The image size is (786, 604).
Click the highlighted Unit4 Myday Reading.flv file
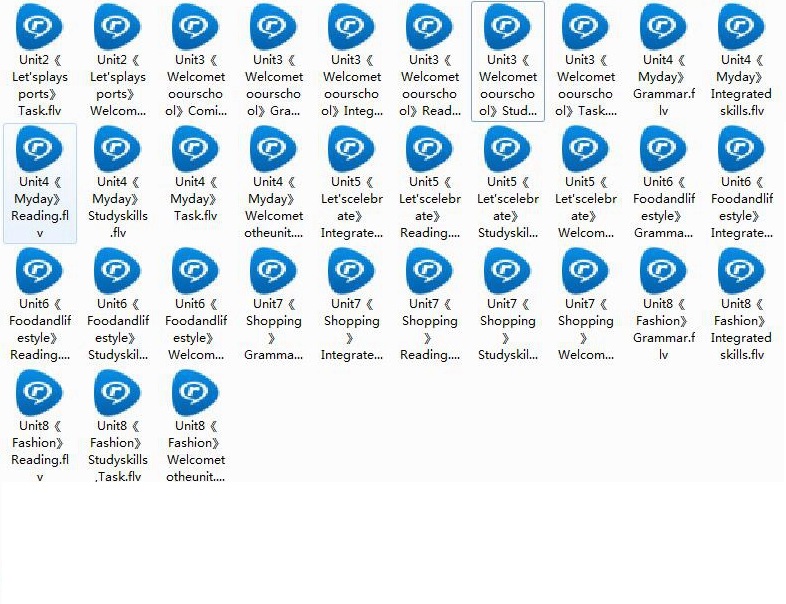pyautogui.click(x=40, y=152)
